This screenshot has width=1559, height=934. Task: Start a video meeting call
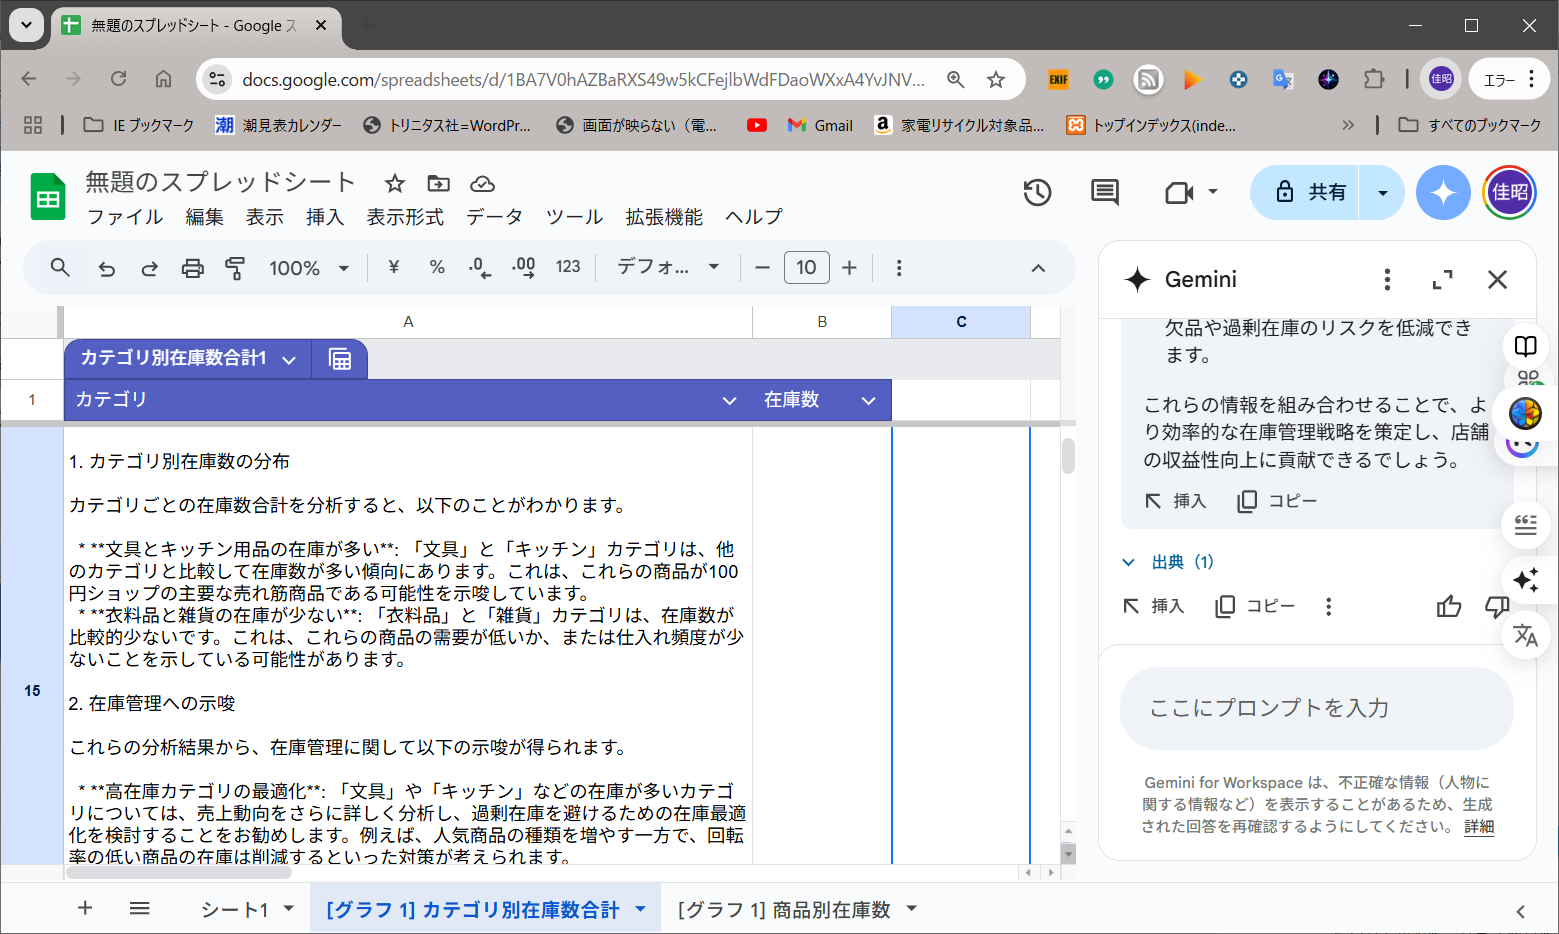1180,192
